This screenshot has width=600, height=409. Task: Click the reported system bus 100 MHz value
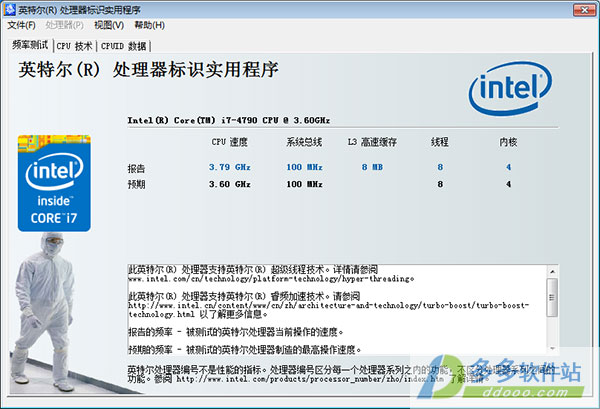point(305,167)
